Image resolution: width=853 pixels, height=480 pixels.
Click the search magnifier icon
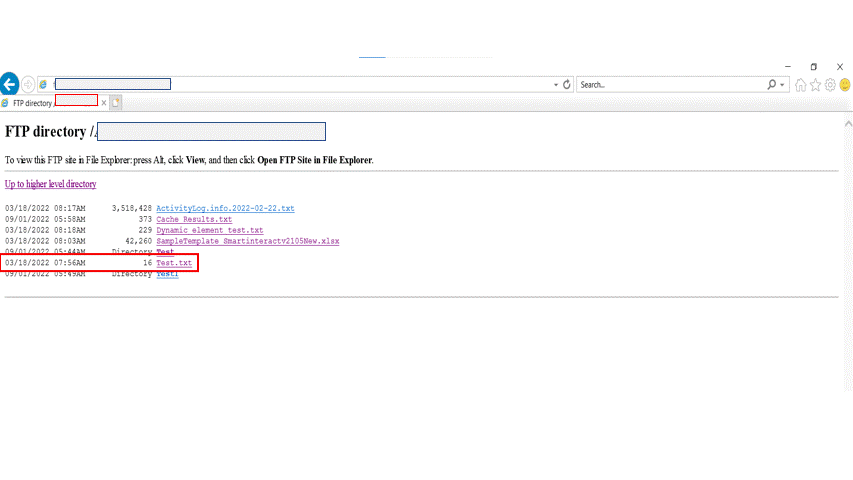pyautogui.click(x=771, y=85)
